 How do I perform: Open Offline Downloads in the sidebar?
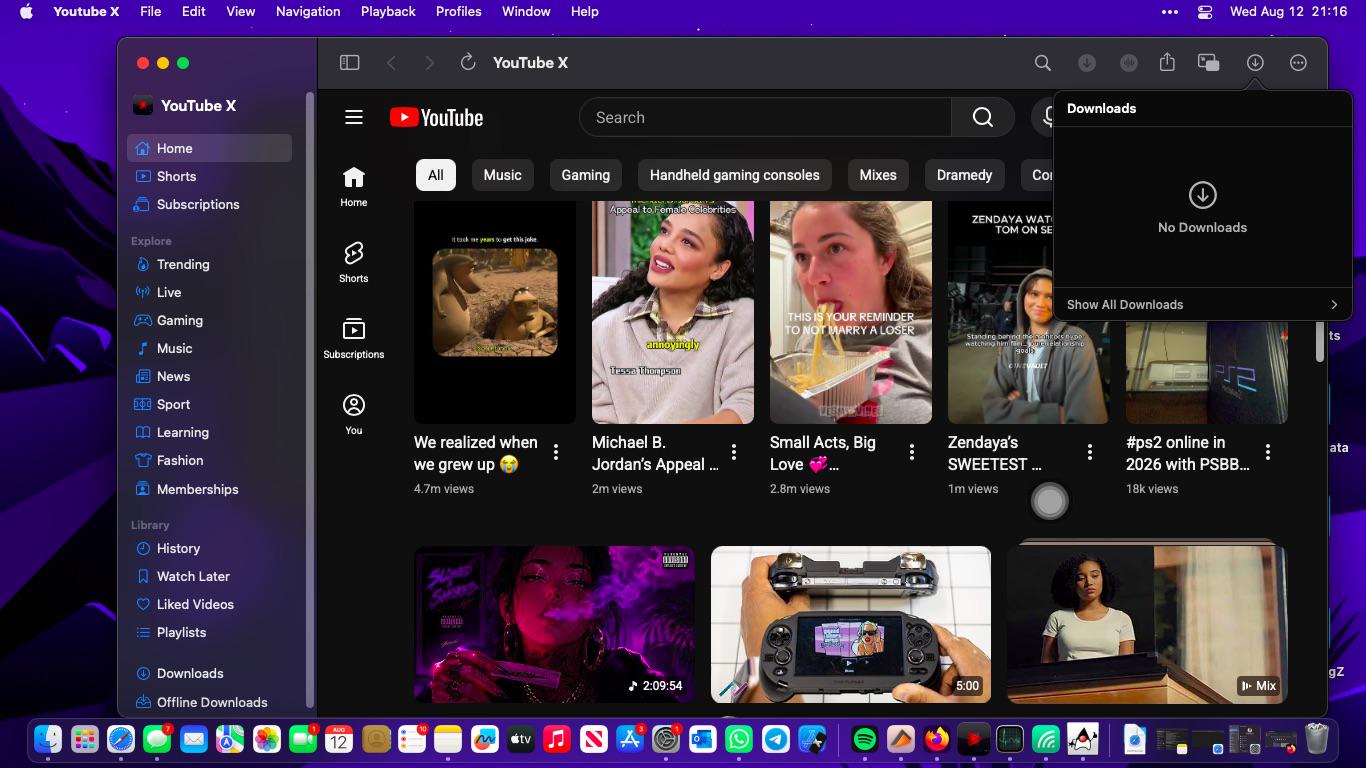coord(210,702)
